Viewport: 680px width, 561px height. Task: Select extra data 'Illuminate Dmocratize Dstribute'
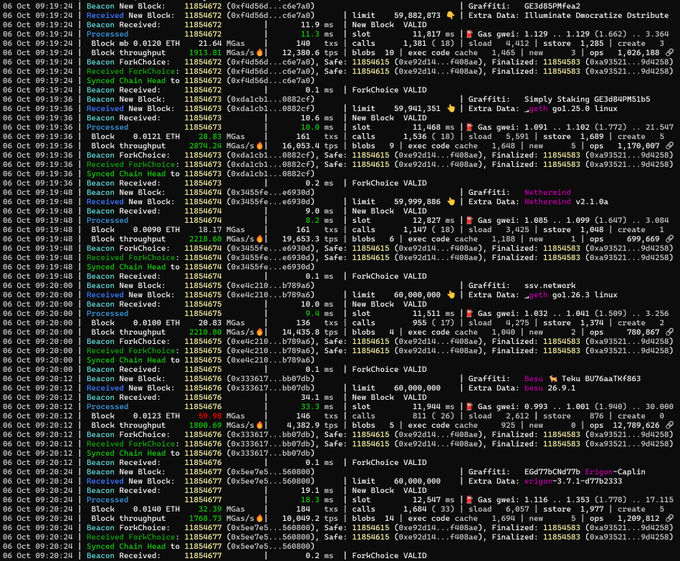596,15
